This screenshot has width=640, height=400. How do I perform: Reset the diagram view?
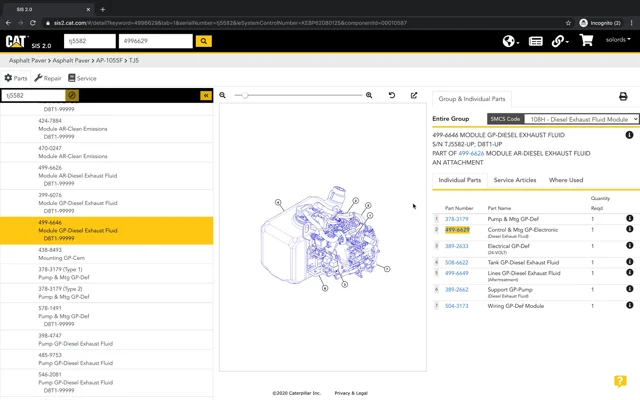pos(391,95)
